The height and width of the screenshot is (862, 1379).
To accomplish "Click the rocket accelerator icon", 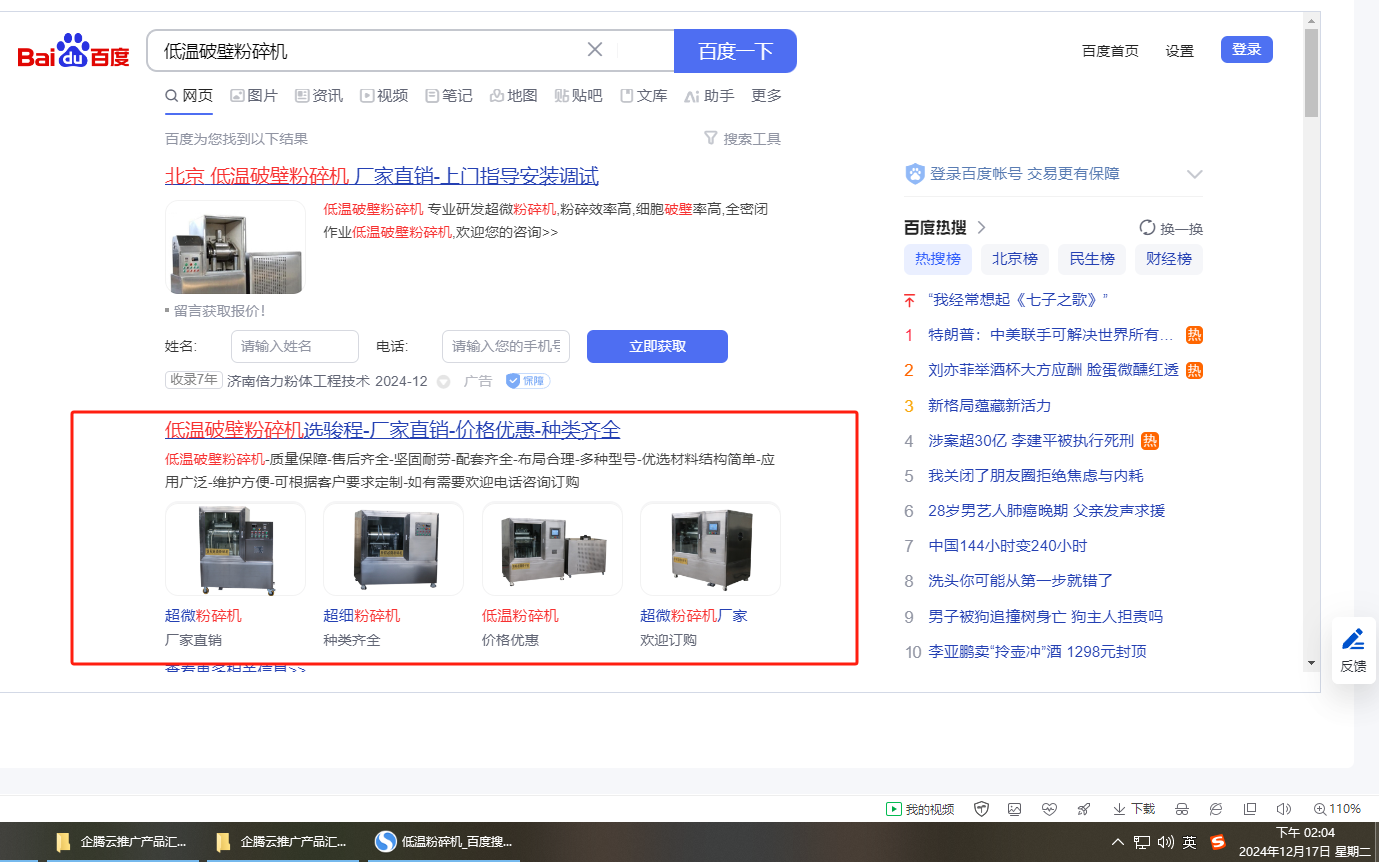I will (x=1083, y=809).
